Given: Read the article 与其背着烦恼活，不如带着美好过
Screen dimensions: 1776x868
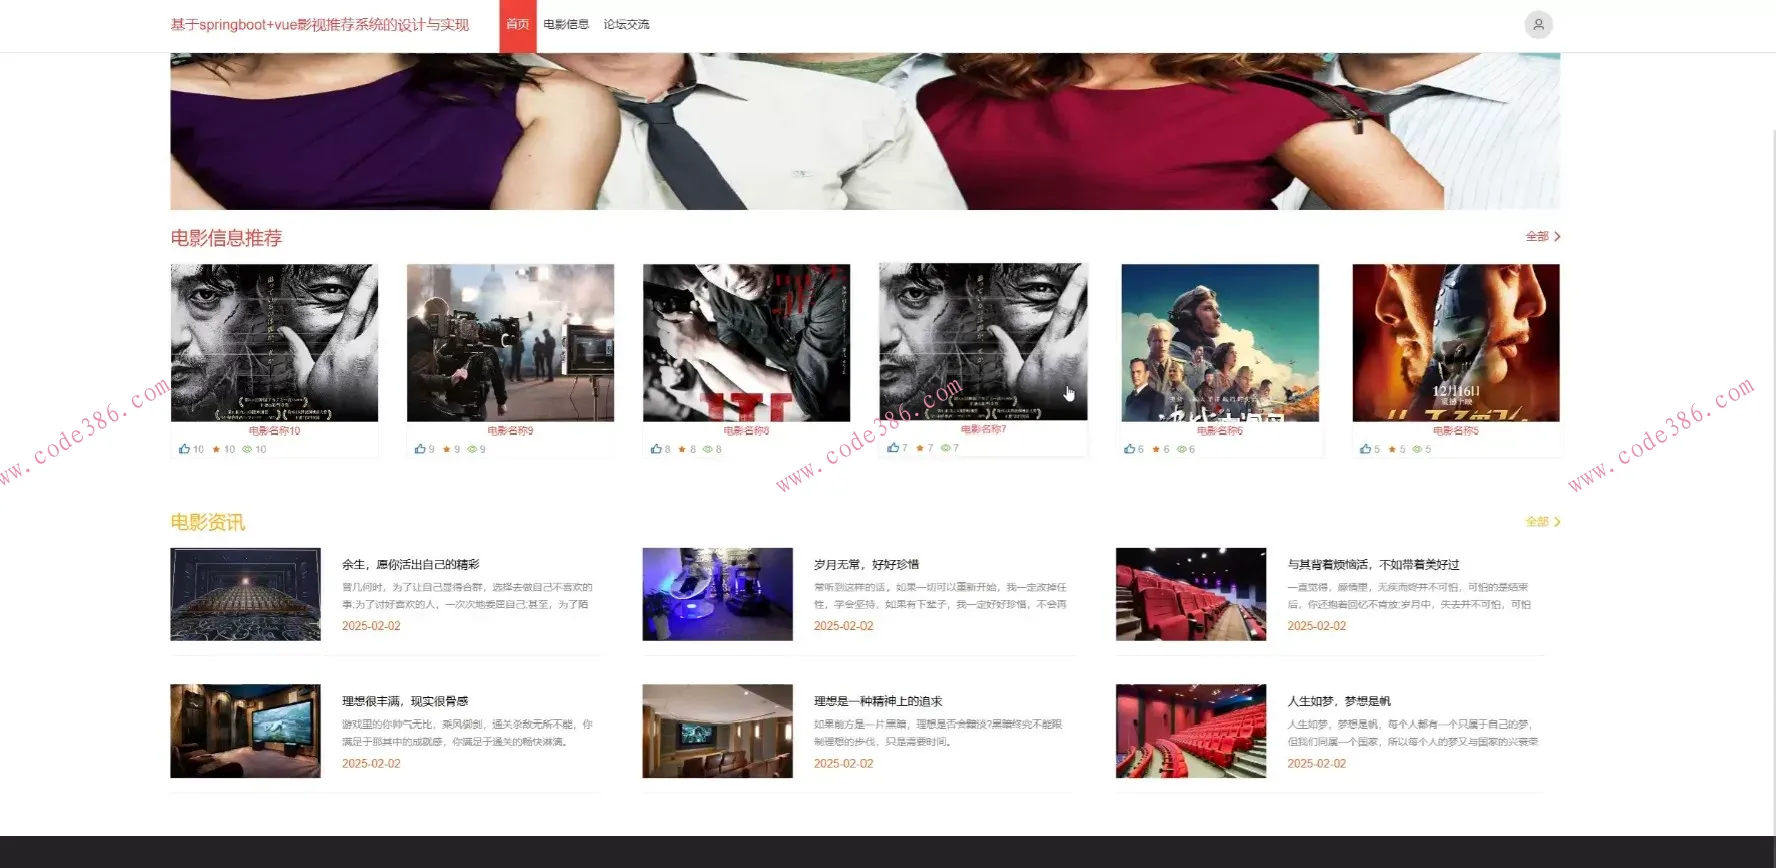Looking at the screenshot, I should [x=1373, y=565].
